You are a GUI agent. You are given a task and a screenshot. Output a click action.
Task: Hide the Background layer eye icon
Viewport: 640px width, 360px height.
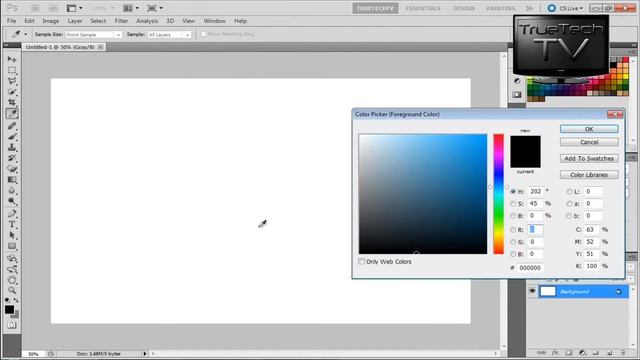pos(532,291)
